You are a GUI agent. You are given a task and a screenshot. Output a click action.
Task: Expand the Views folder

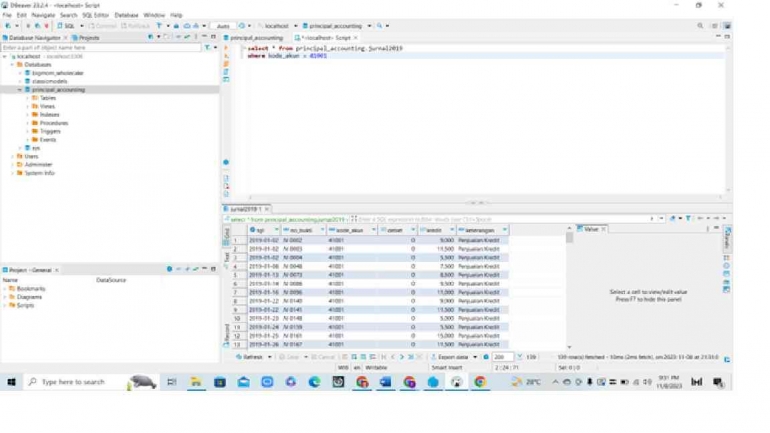coord(28,107)
